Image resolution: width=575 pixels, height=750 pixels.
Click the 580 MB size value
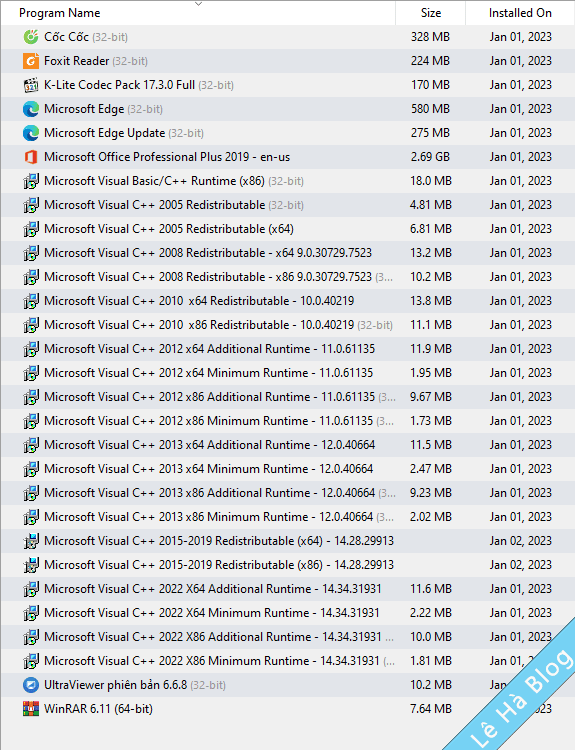coord(430,109)
